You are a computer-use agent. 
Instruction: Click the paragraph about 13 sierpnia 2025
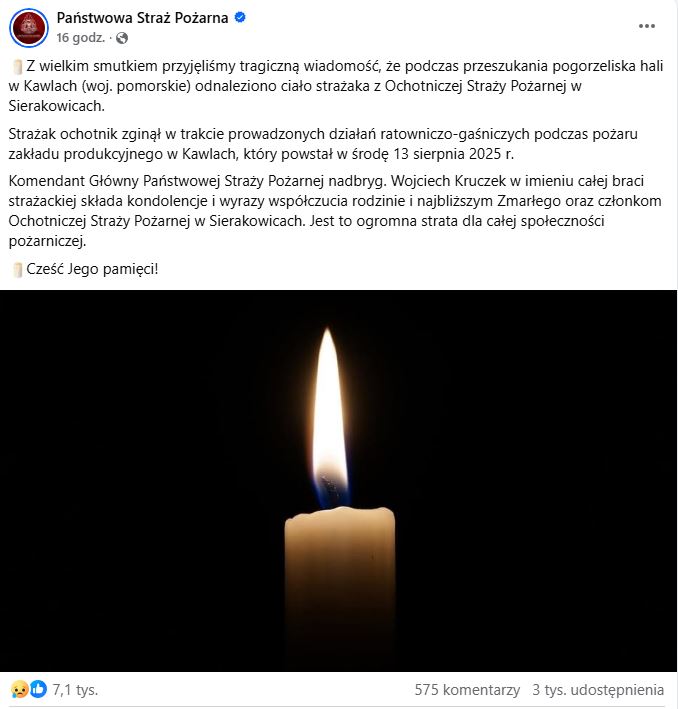[323, 144]
